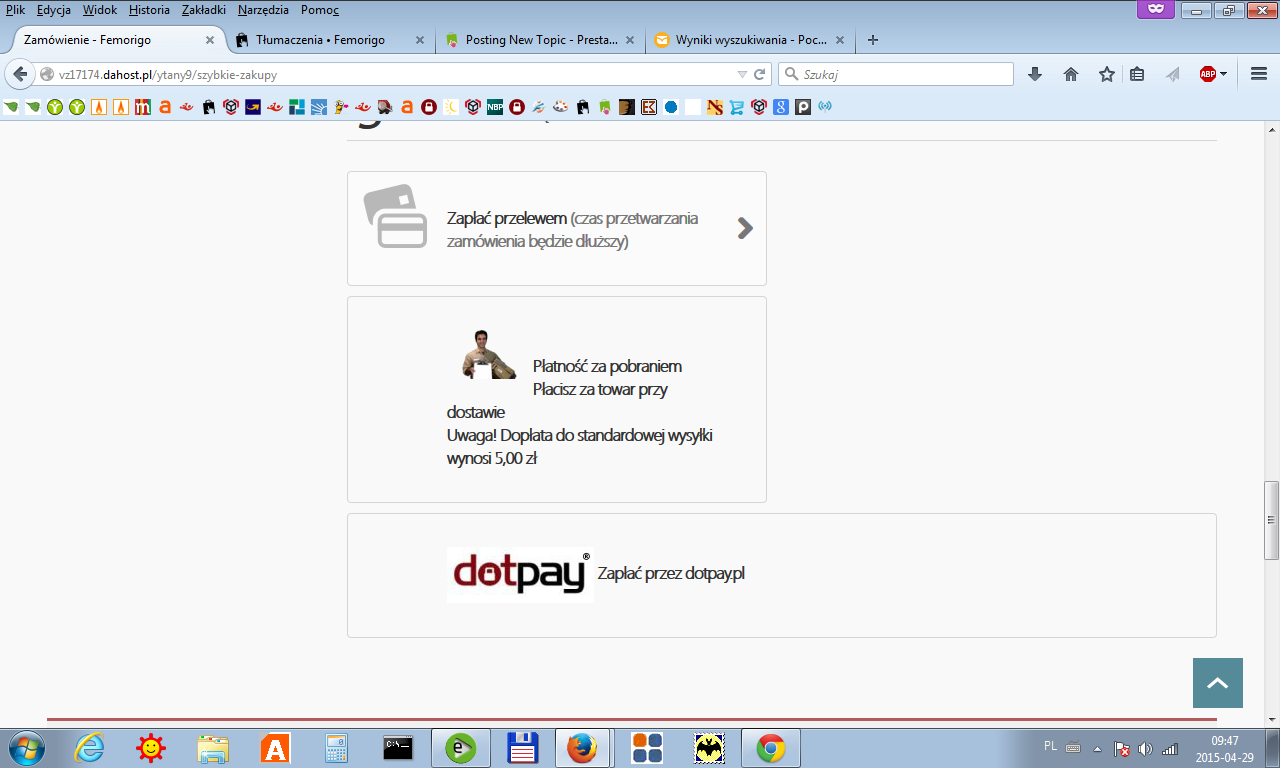Open the private browsing mask icon
The height and width of the screenshot is (768, 1280).
point(1155,9)
